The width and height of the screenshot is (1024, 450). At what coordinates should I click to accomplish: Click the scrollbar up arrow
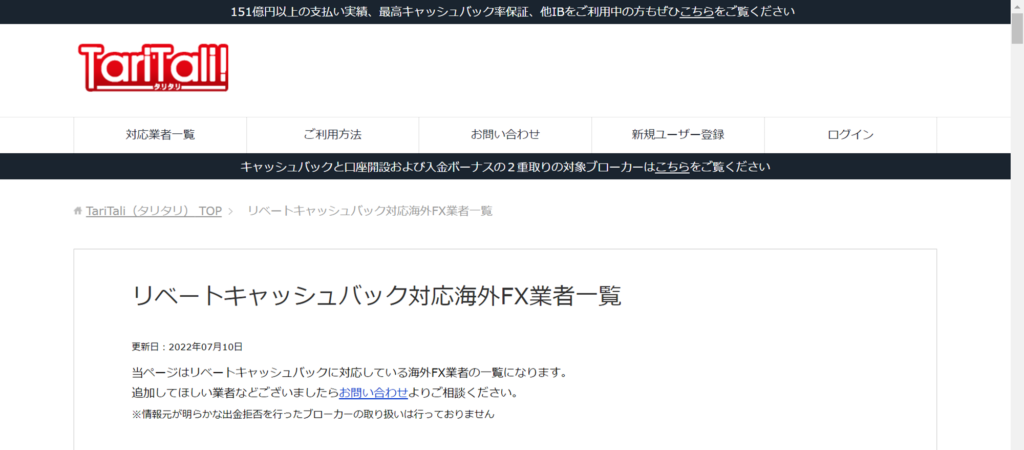(1017, 5)
